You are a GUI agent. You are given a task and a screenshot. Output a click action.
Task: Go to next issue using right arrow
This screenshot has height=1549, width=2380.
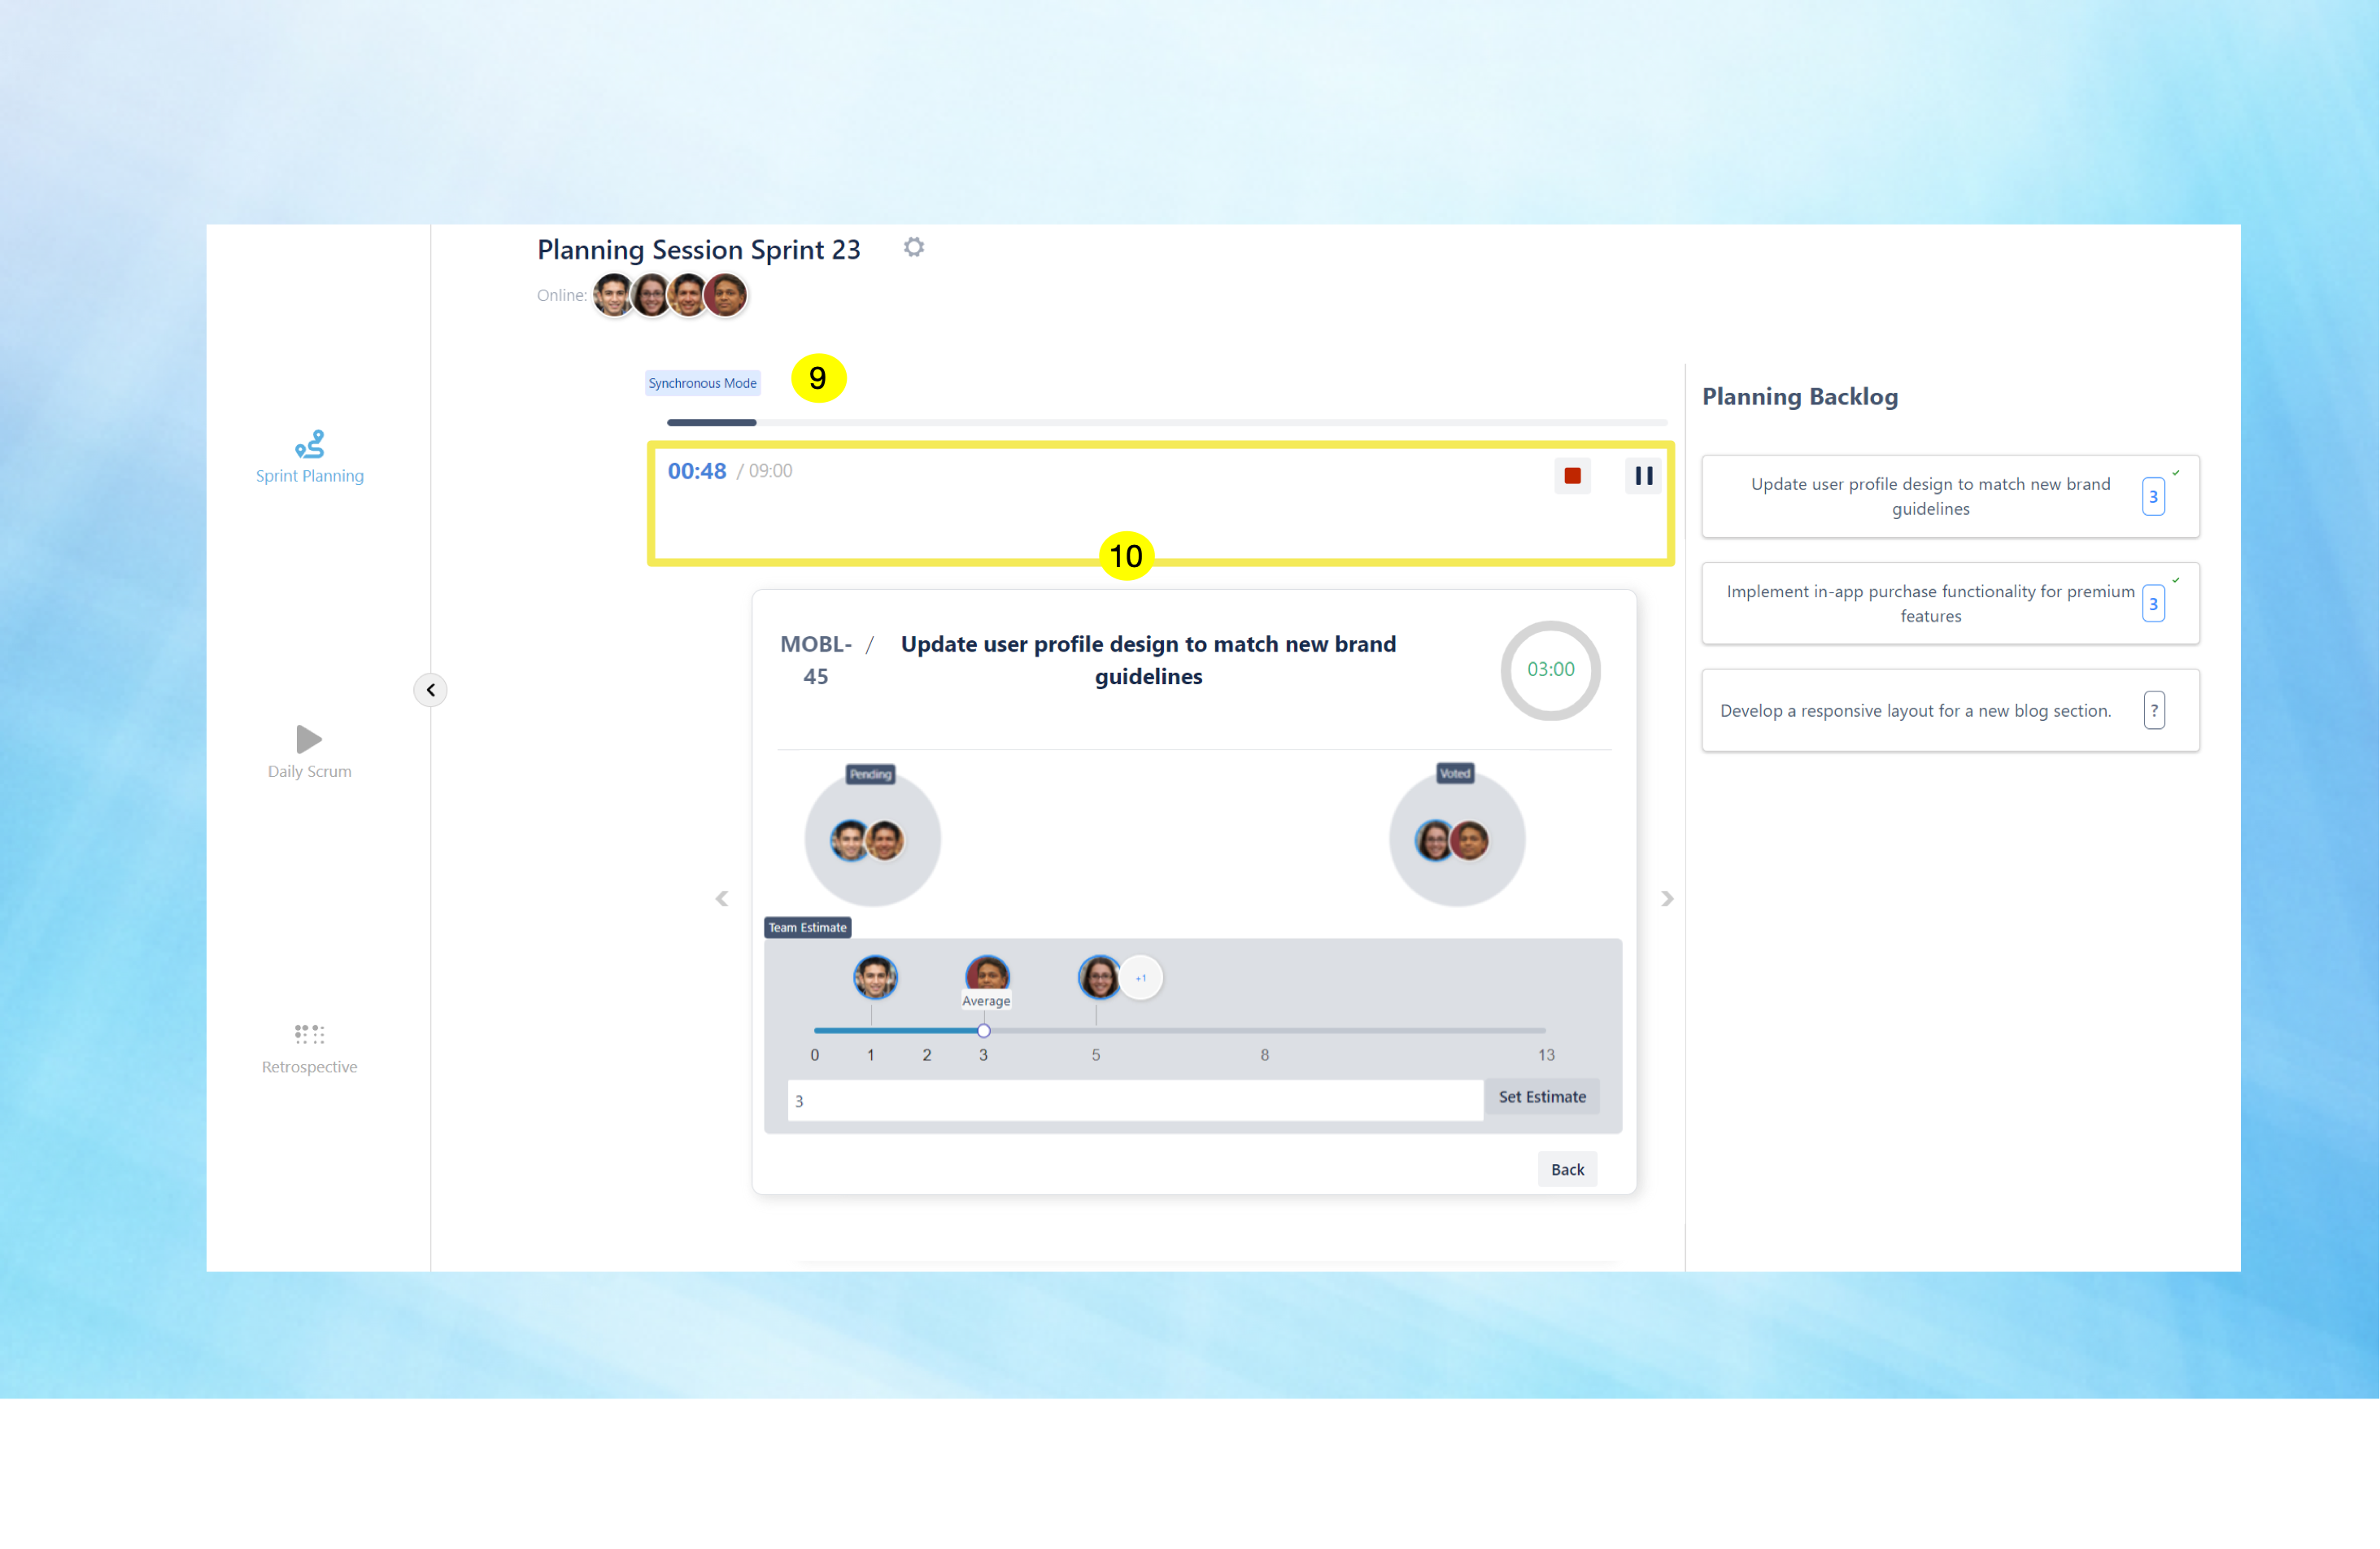(x=1666, y=898)
